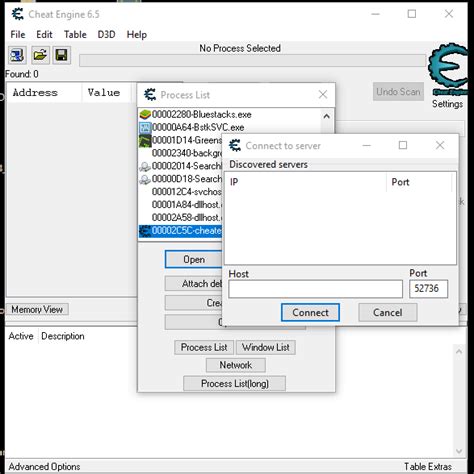Image resolution: width=474 pixels, height=474 pixels.
Task: Open the Table menu
Action: click(75, 34)
